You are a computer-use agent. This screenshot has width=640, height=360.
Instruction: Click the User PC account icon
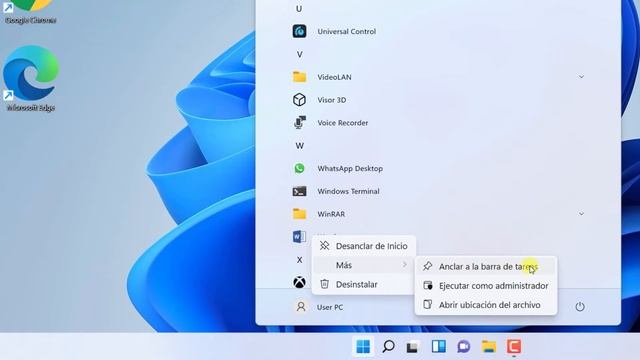pyautogui.click(x=301, y=307)
